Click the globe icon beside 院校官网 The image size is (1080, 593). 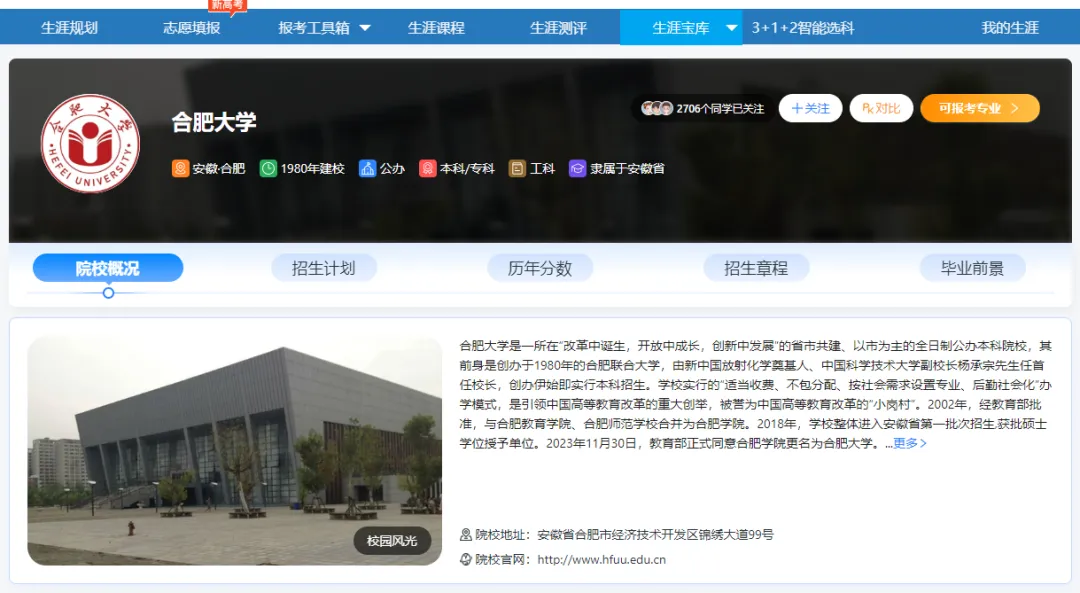(466, 559)
